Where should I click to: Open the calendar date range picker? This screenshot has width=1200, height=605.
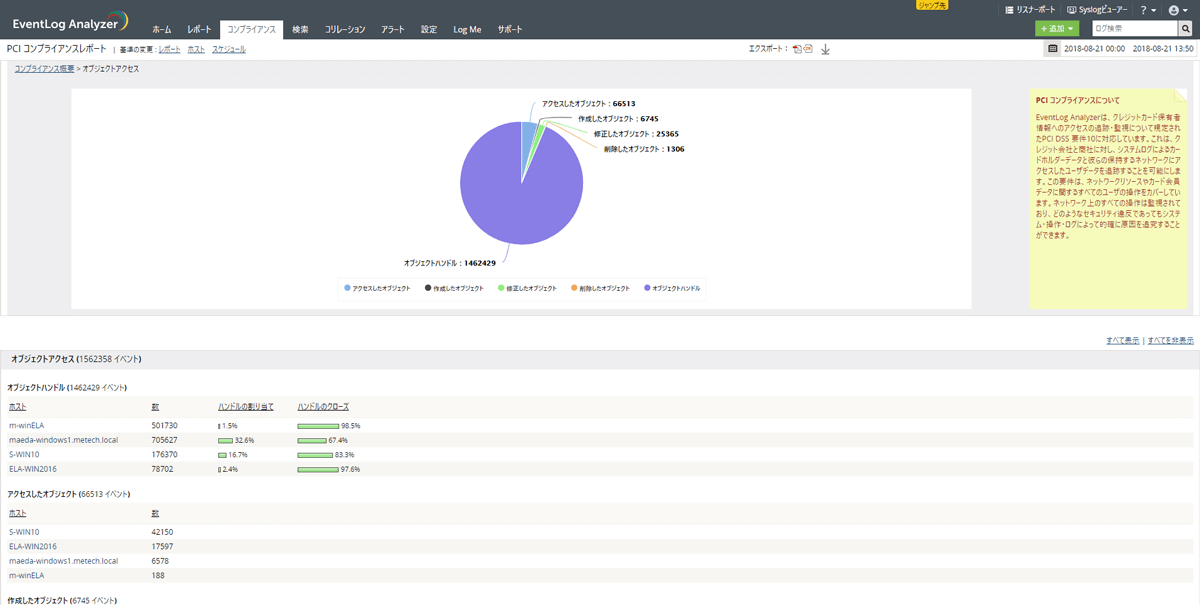click(x=1052, y=48)
